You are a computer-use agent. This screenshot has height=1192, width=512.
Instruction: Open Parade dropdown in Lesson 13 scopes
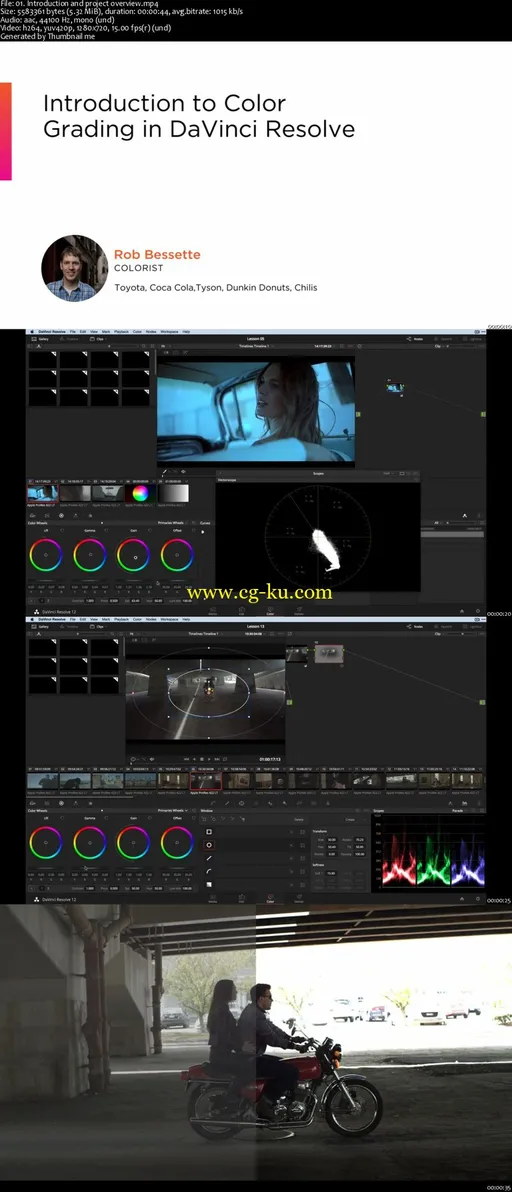click(460, 810)
